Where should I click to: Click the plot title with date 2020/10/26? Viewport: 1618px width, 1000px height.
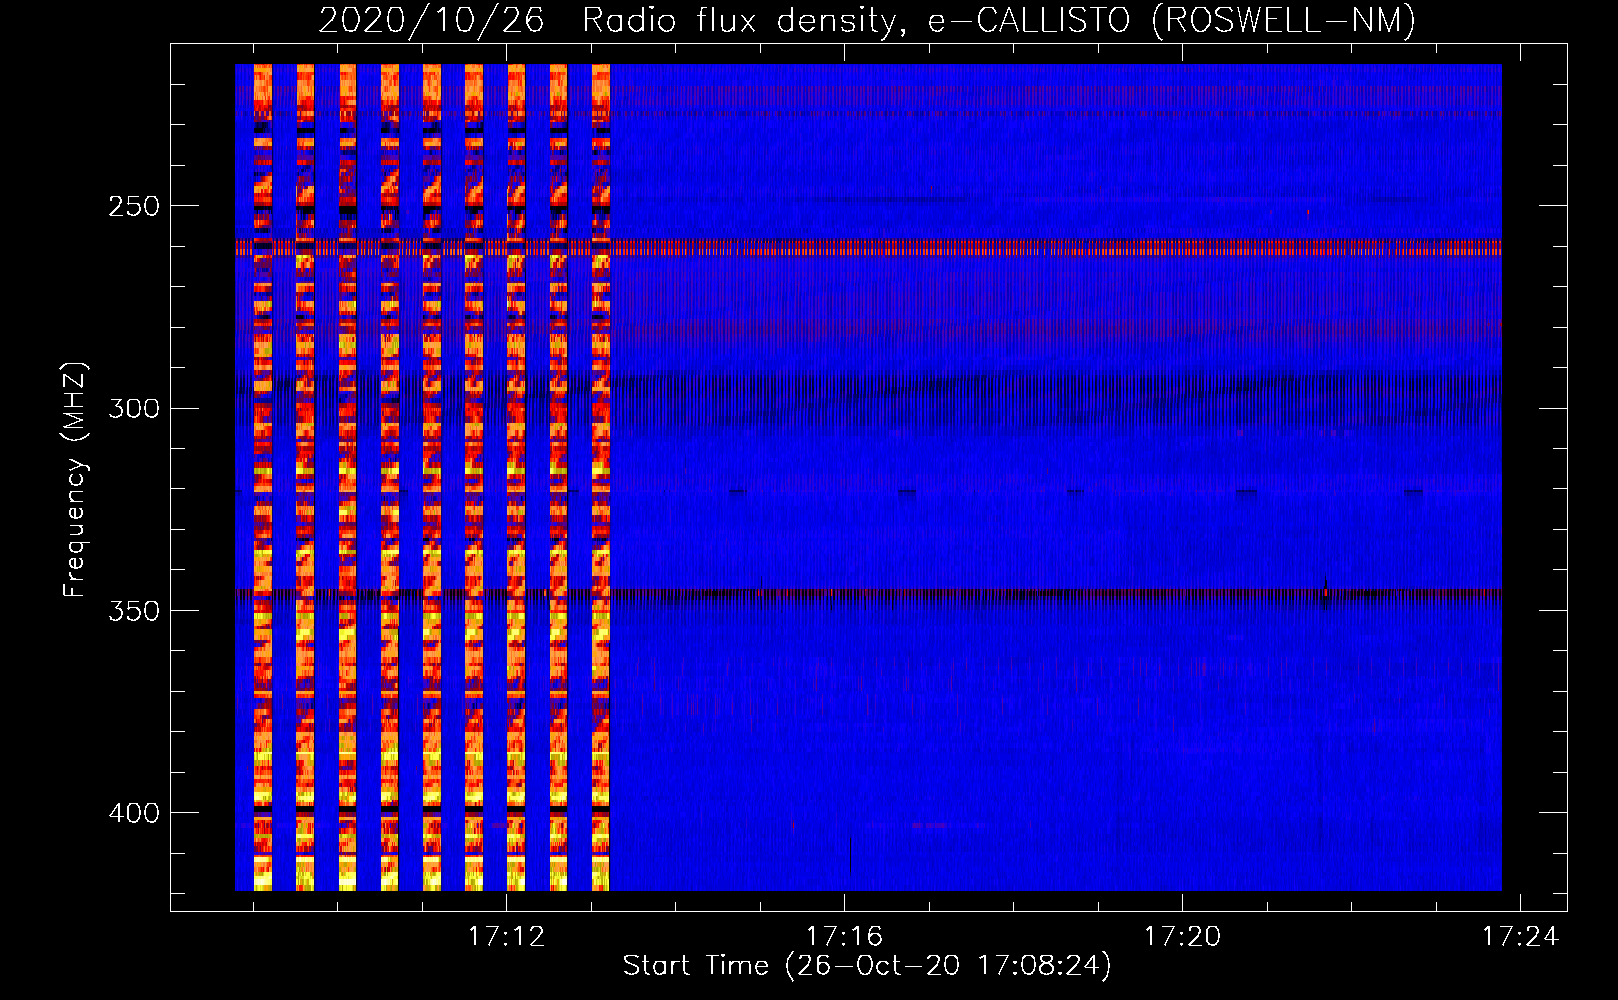[x=866, y=20]
